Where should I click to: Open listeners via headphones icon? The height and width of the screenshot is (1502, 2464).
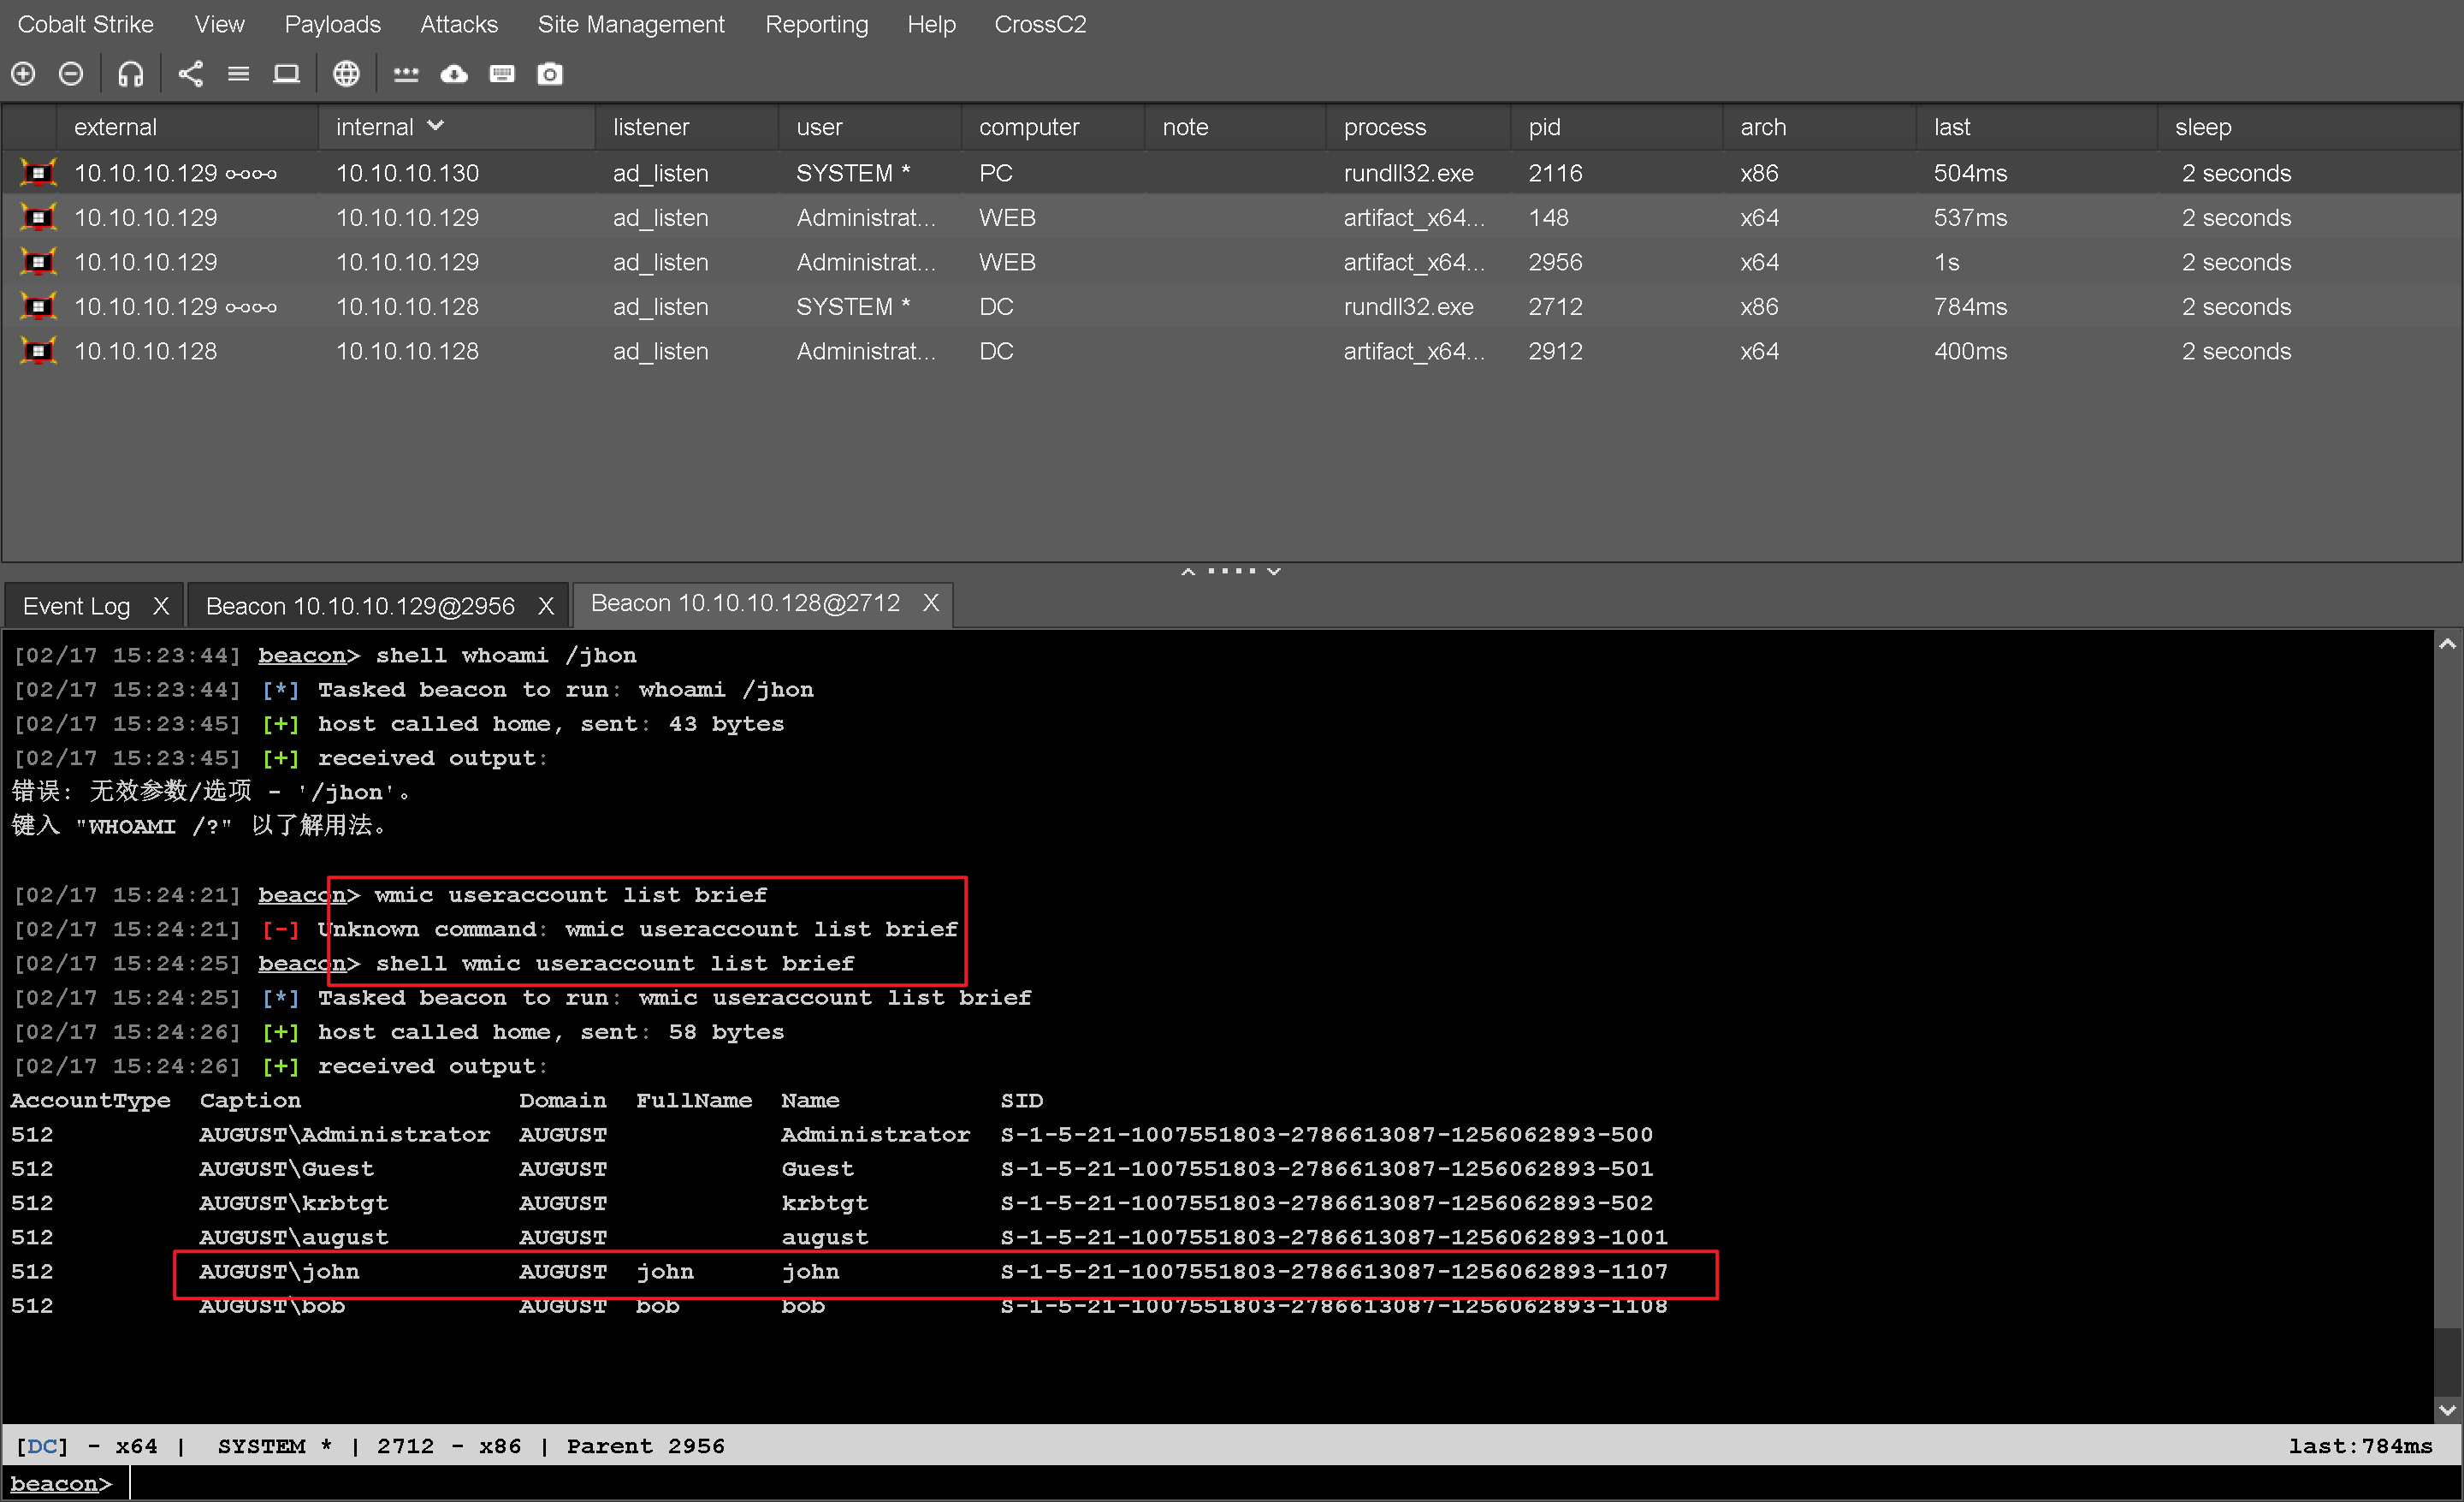click(131, 74)
